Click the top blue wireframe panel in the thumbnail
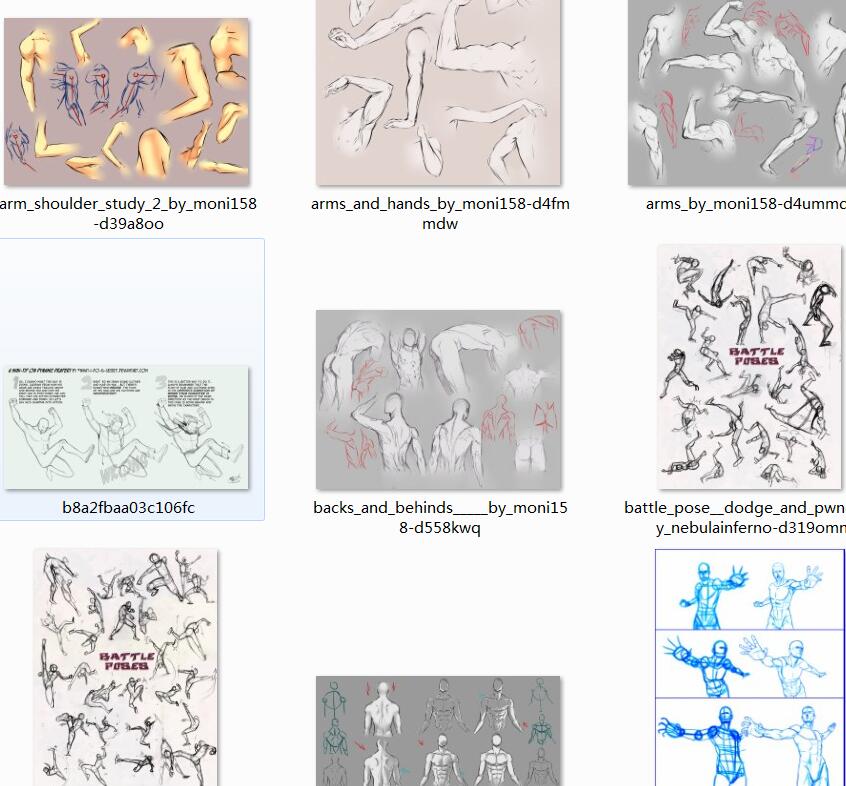 [x=749, y=590]
